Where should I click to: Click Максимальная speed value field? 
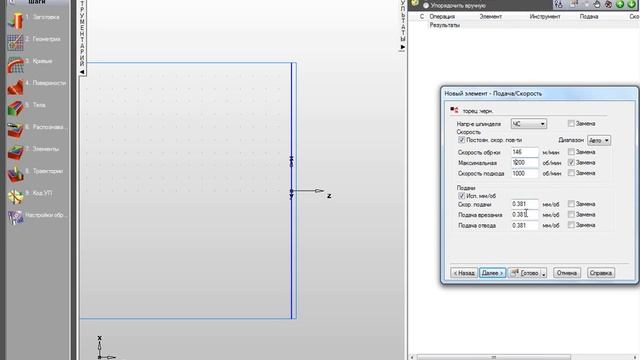point(524,163)
